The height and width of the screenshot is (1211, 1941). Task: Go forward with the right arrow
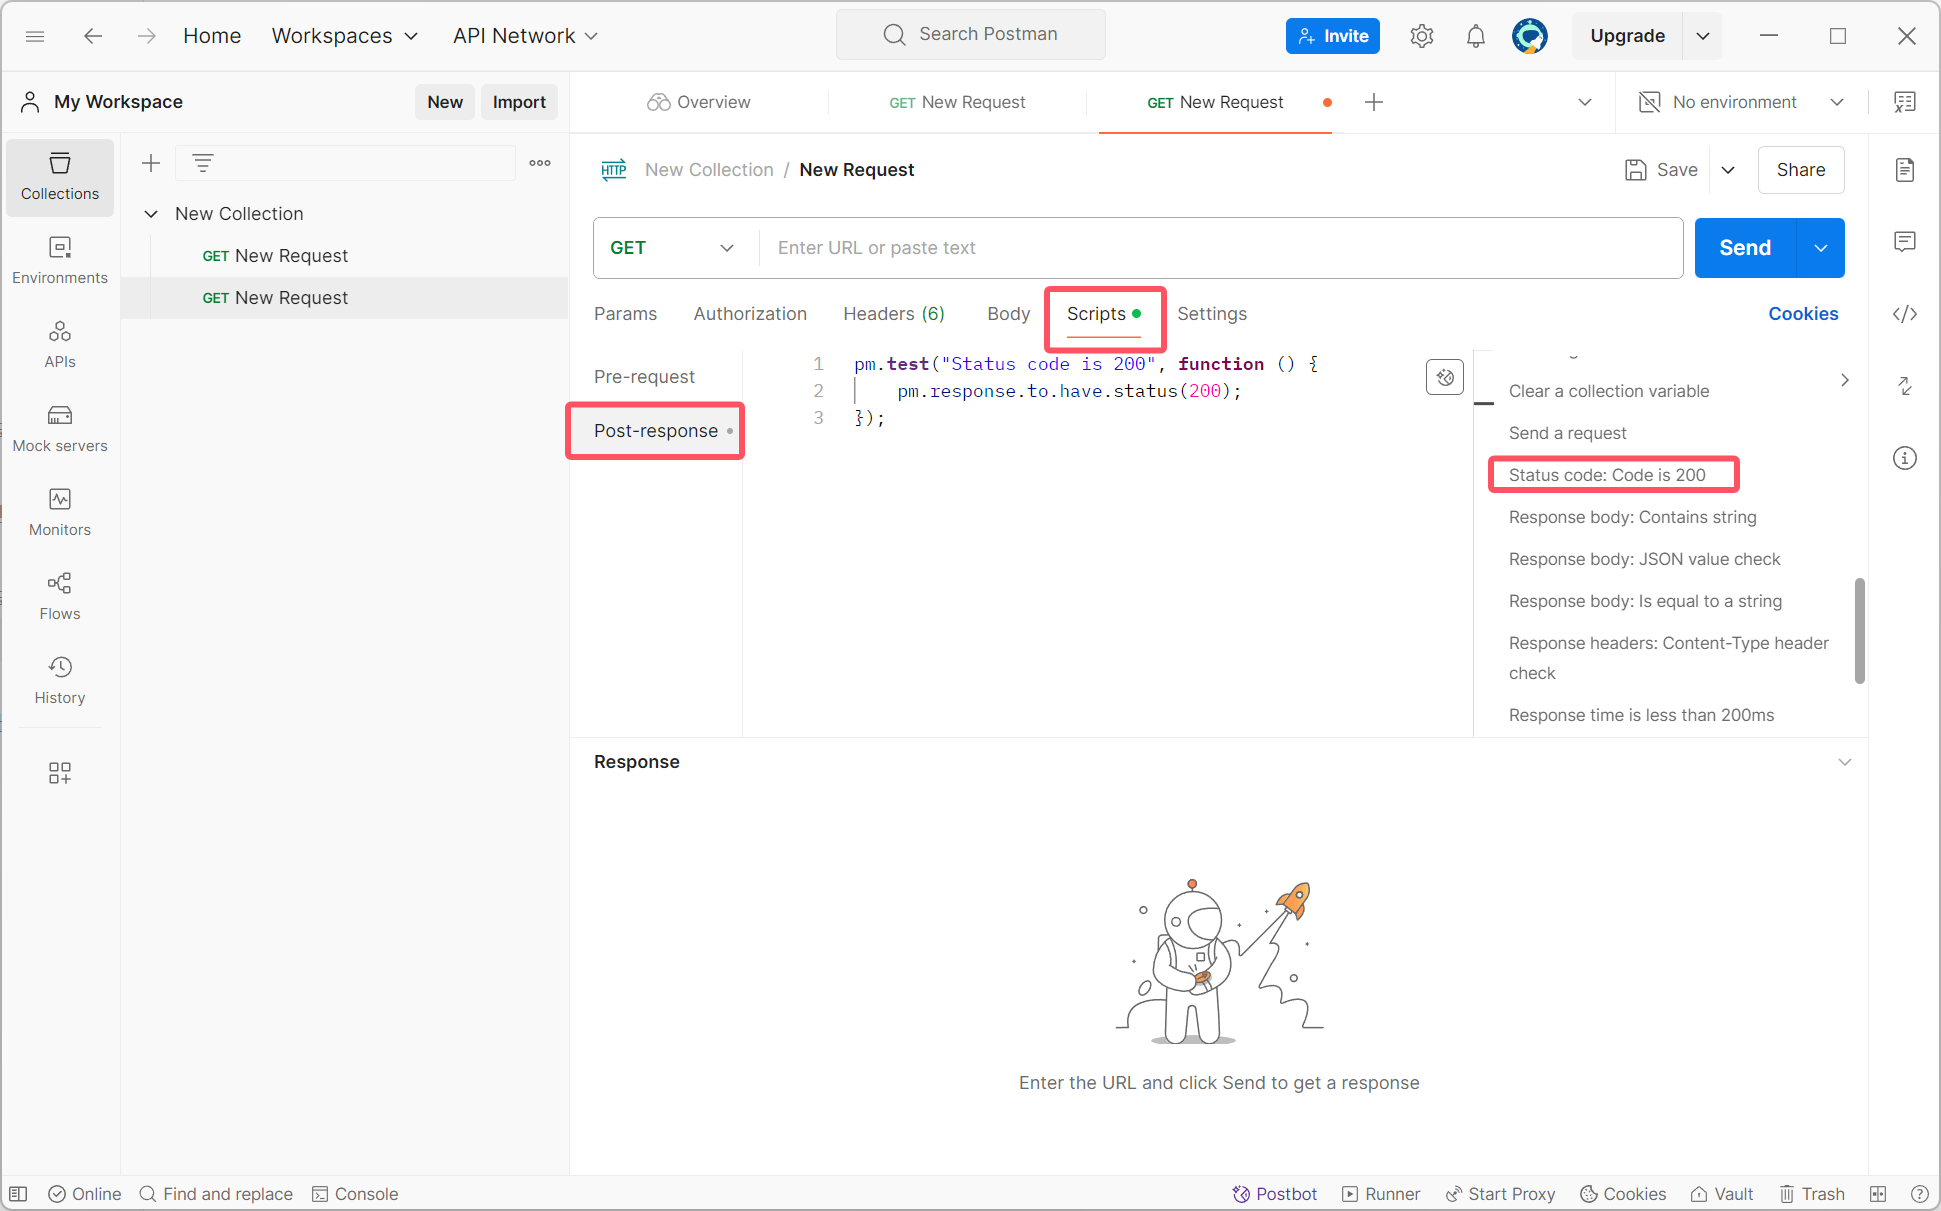147,36
